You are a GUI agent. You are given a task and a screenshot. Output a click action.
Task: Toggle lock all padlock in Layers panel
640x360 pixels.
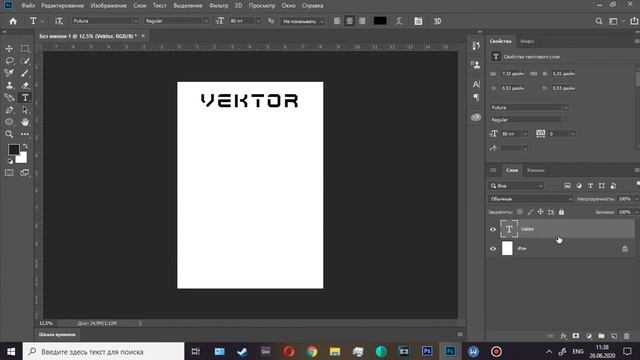[562, 212]
